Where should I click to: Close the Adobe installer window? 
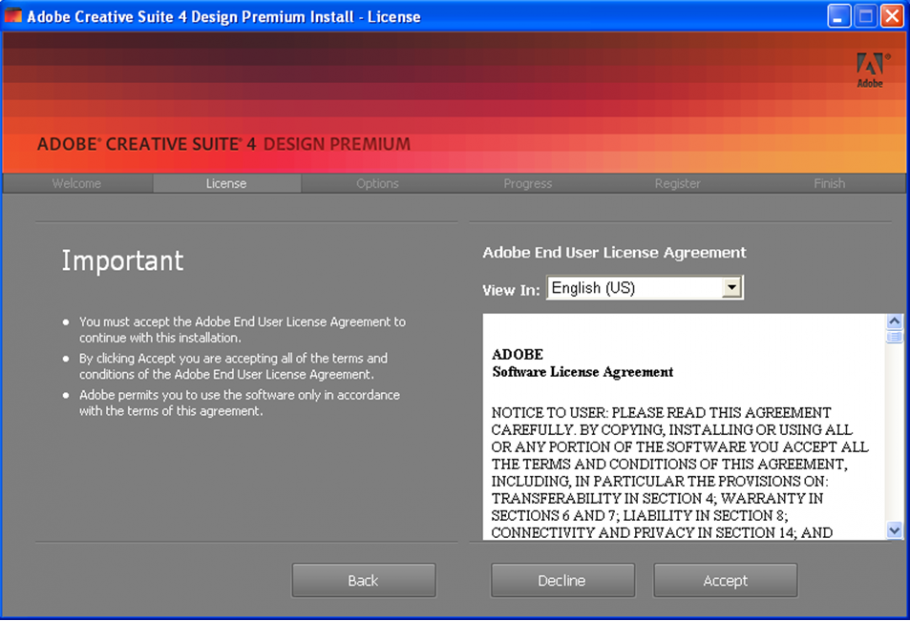click(x=891, y=16)
